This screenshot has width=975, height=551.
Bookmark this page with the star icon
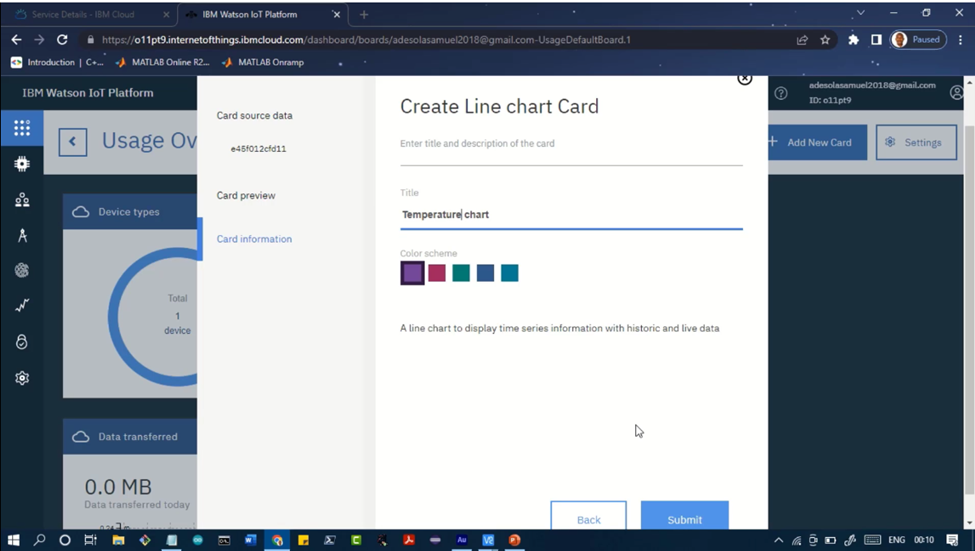coord(825,40)
